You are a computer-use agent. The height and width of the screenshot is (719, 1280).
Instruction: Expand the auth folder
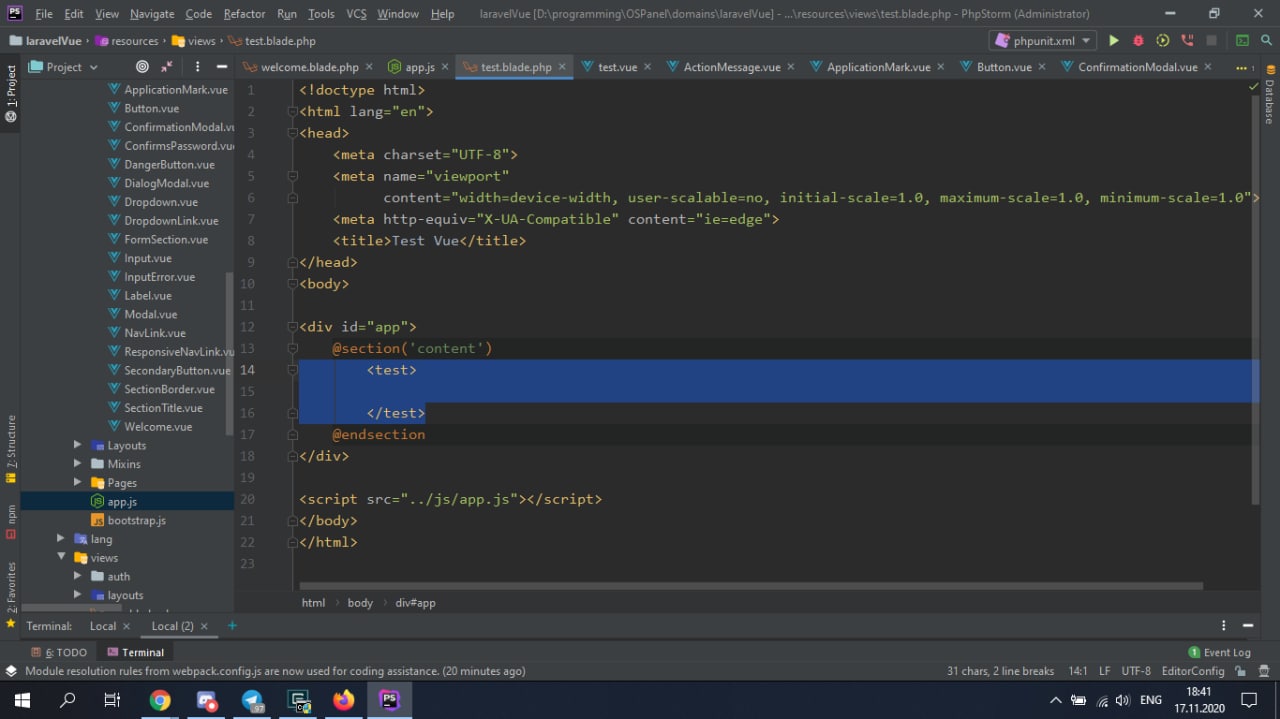(78, 576)
